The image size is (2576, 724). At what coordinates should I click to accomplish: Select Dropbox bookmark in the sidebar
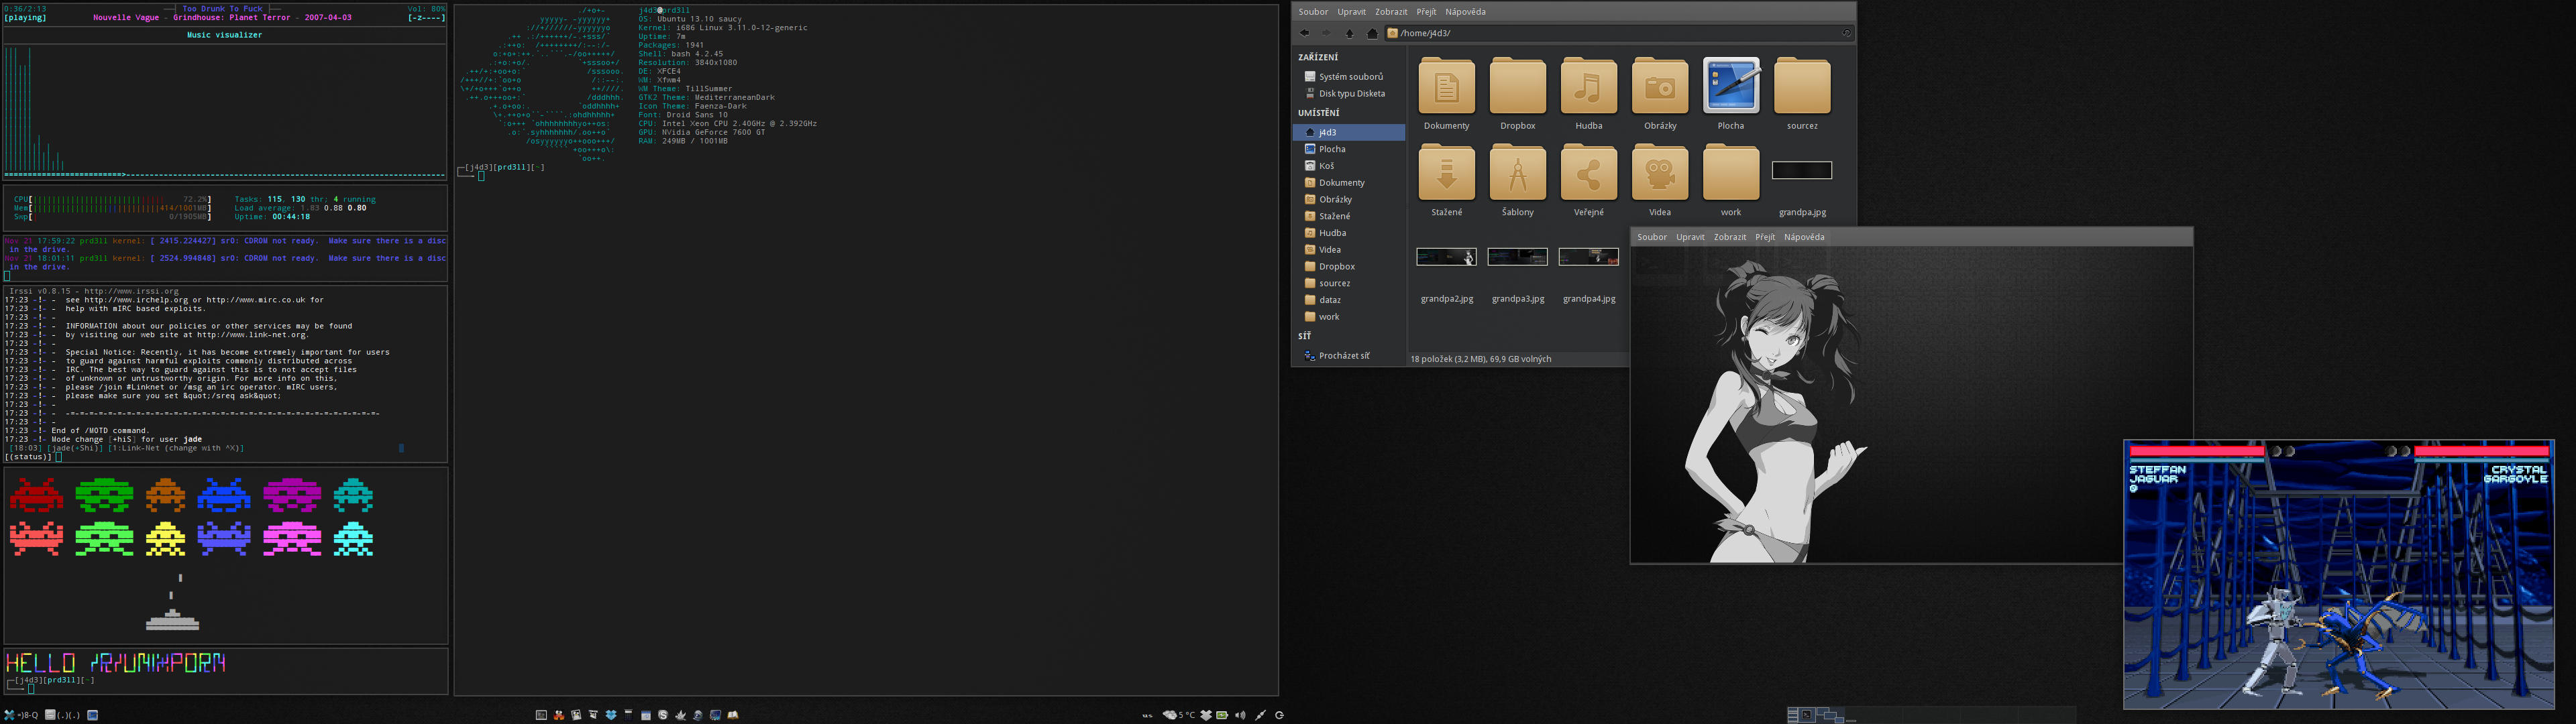click(x=1350, y=266)
